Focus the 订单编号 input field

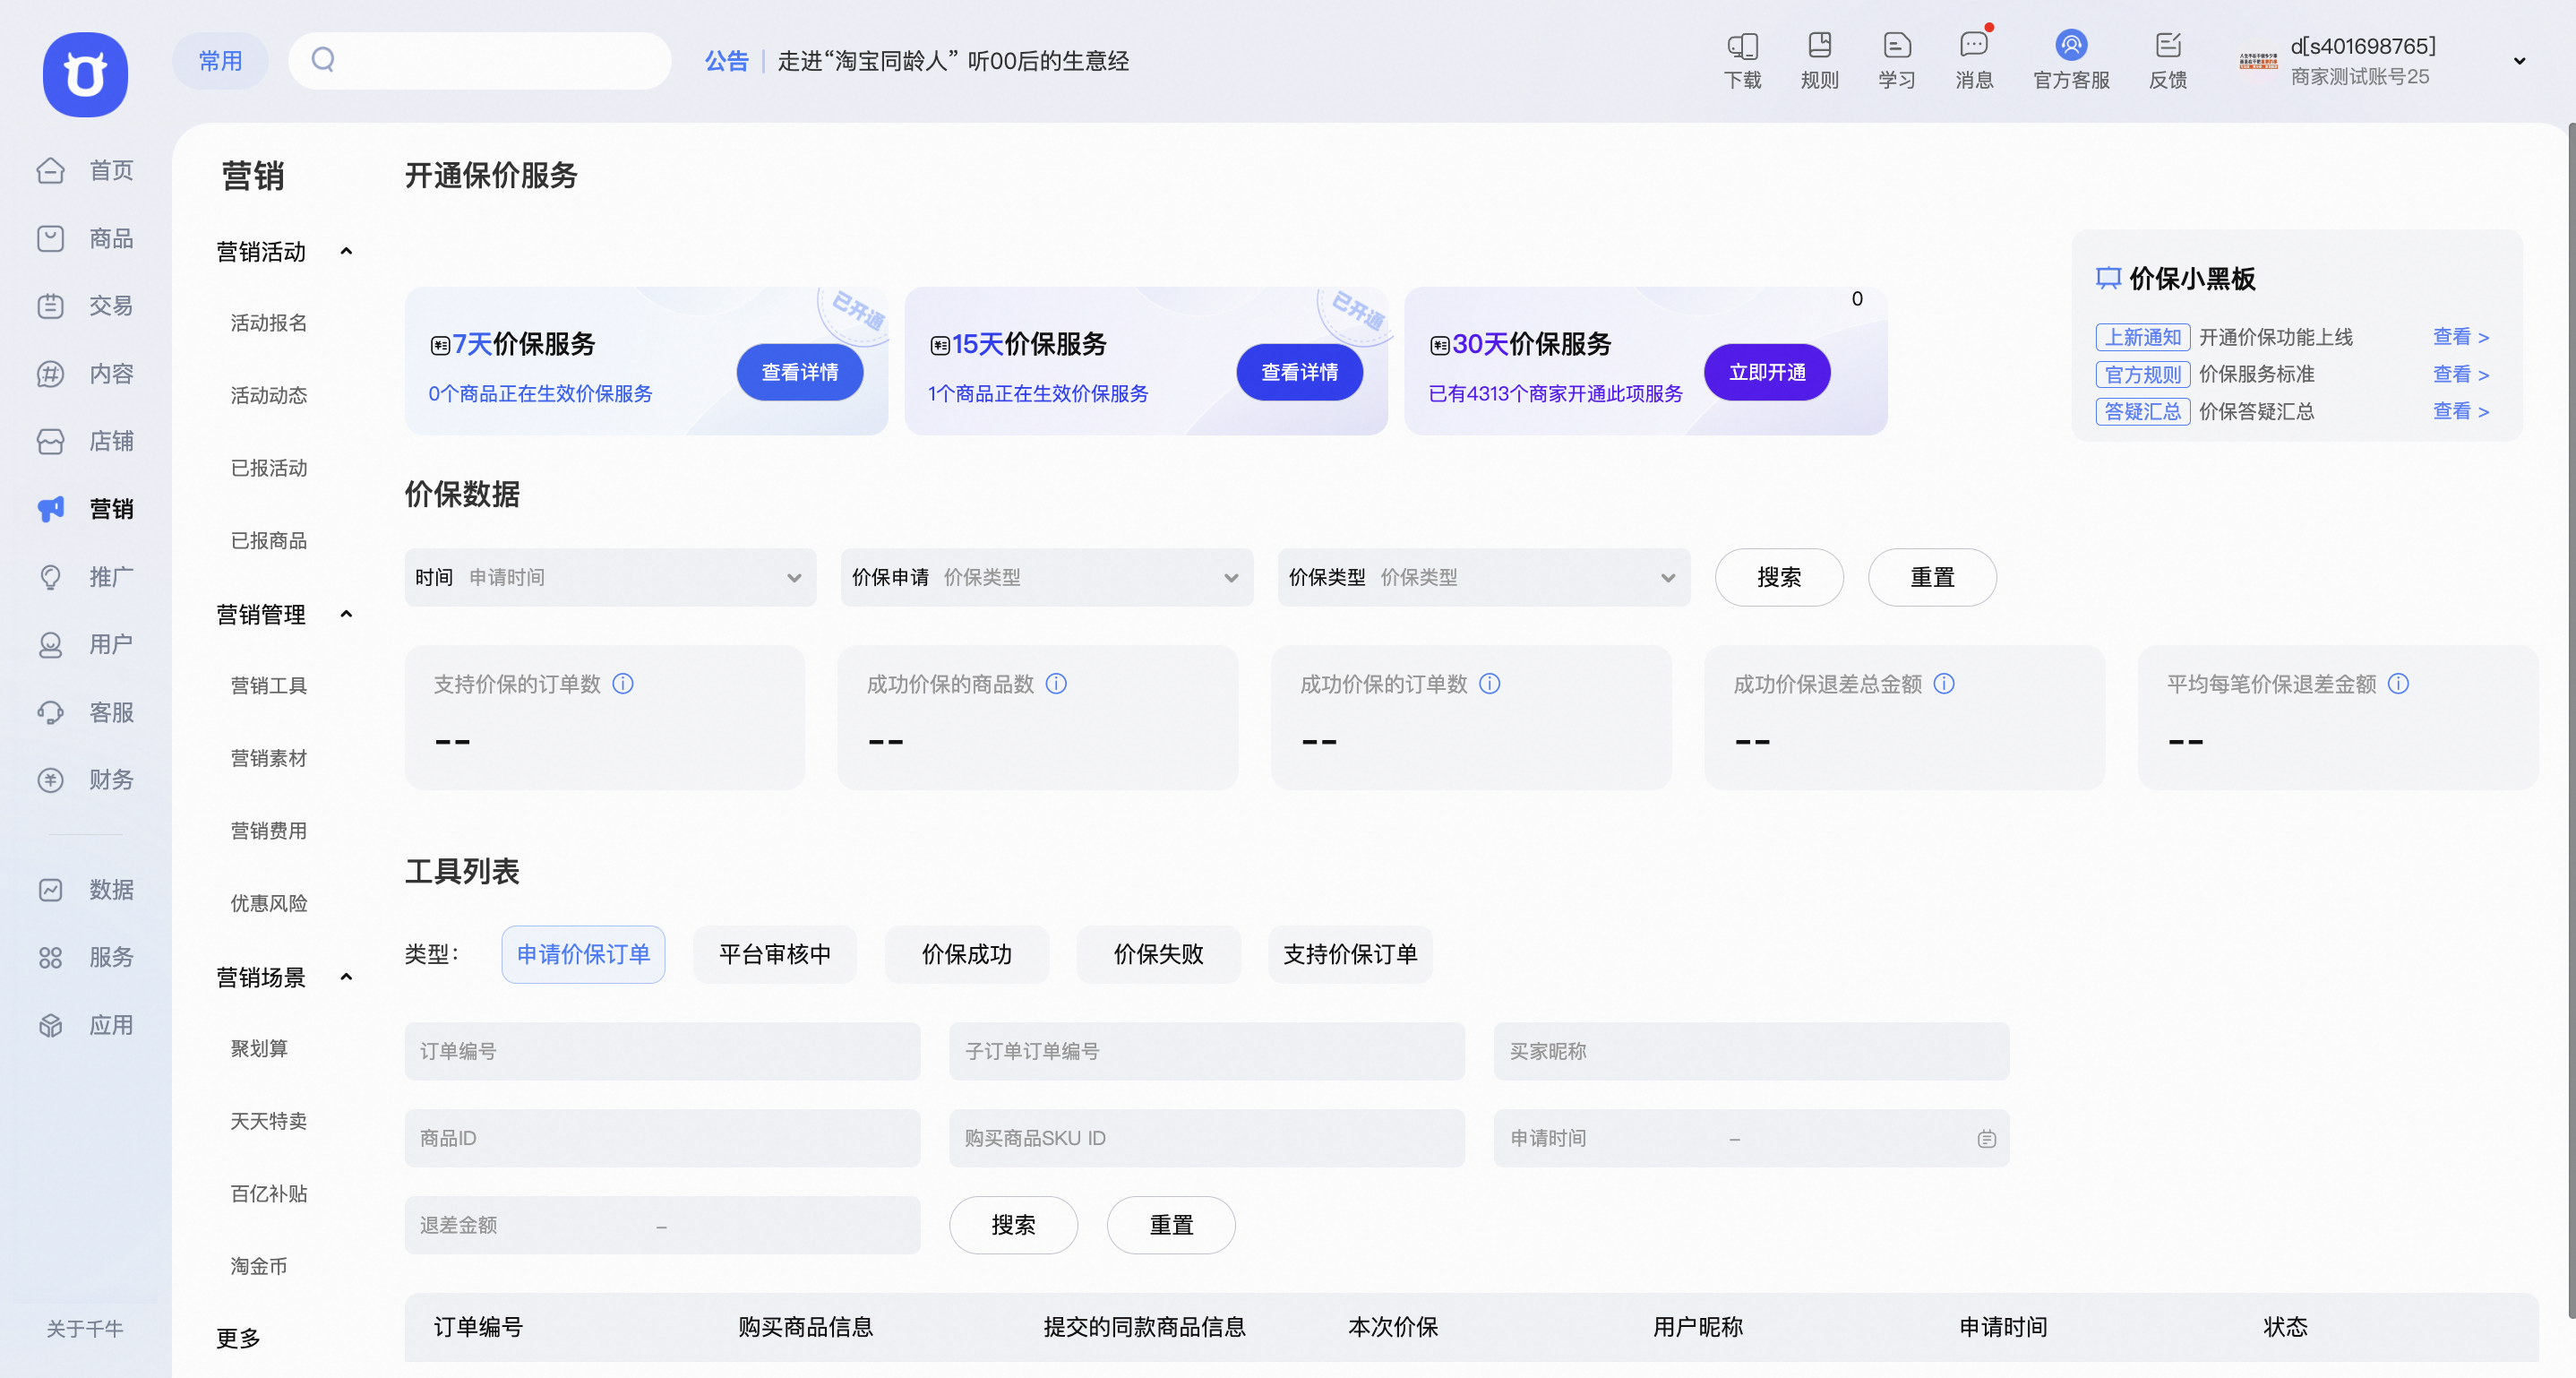[x=662, y=1051]
